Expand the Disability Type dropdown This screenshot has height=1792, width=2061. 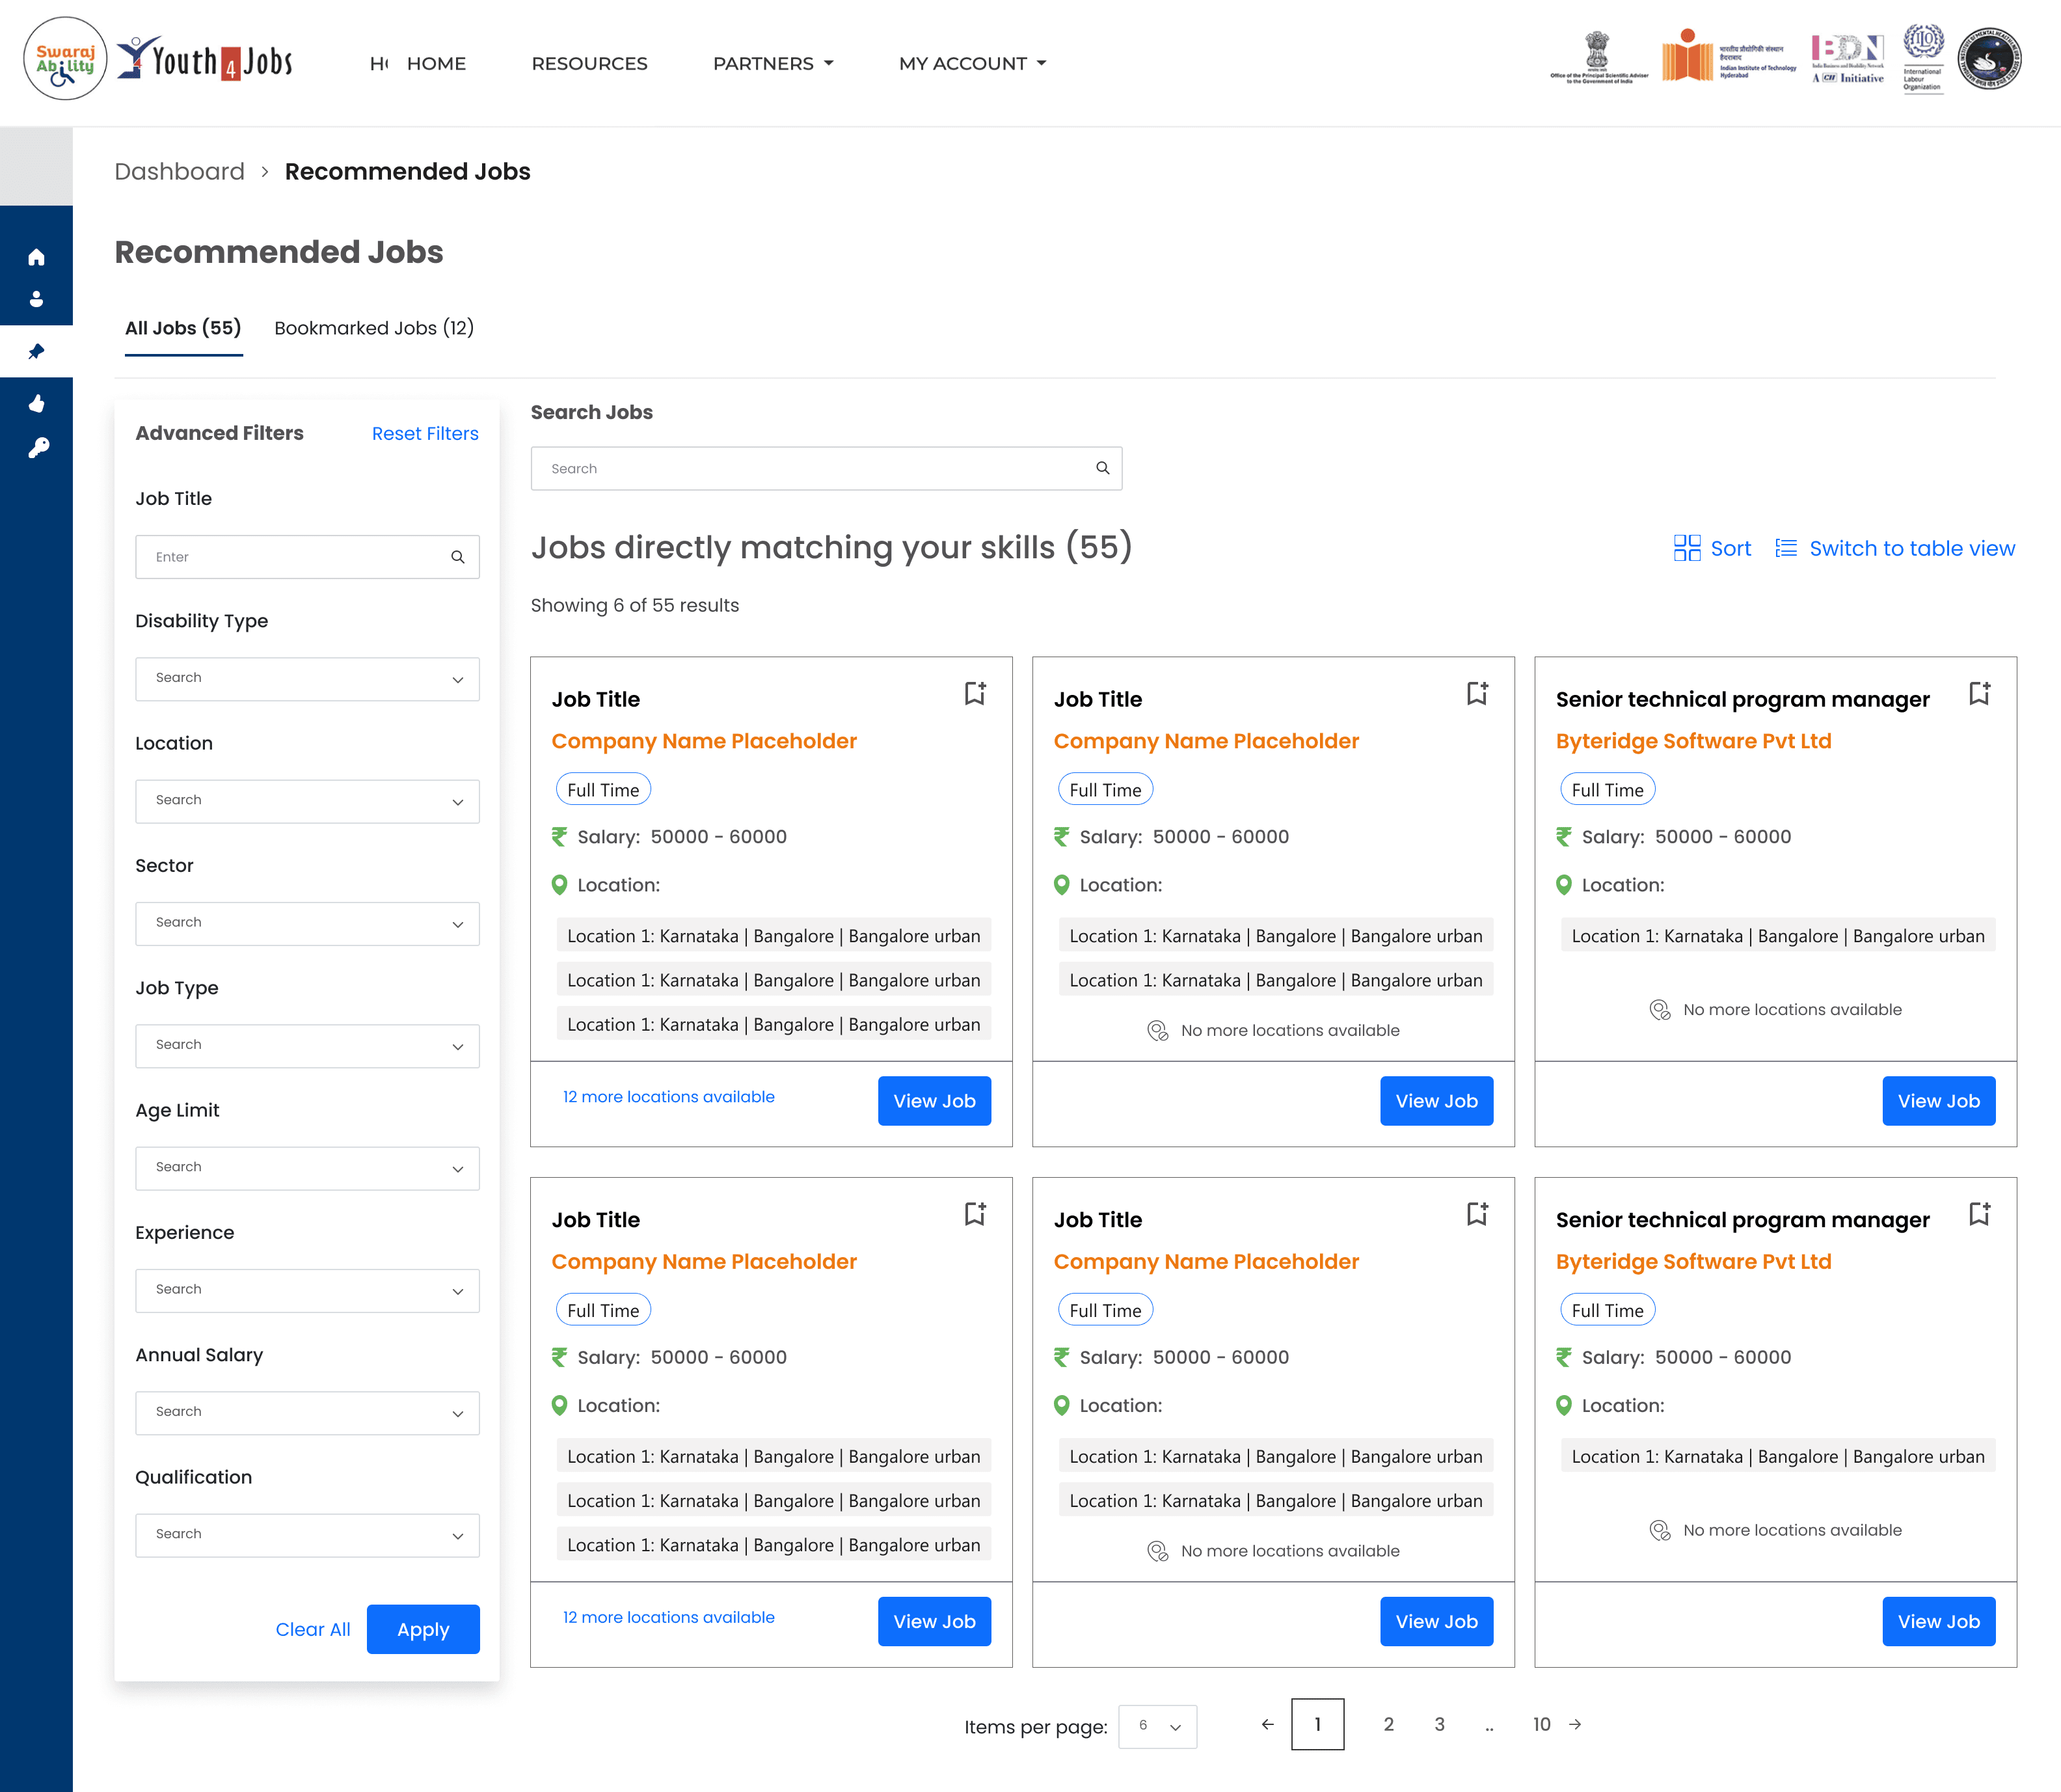[x=307, y=678]
